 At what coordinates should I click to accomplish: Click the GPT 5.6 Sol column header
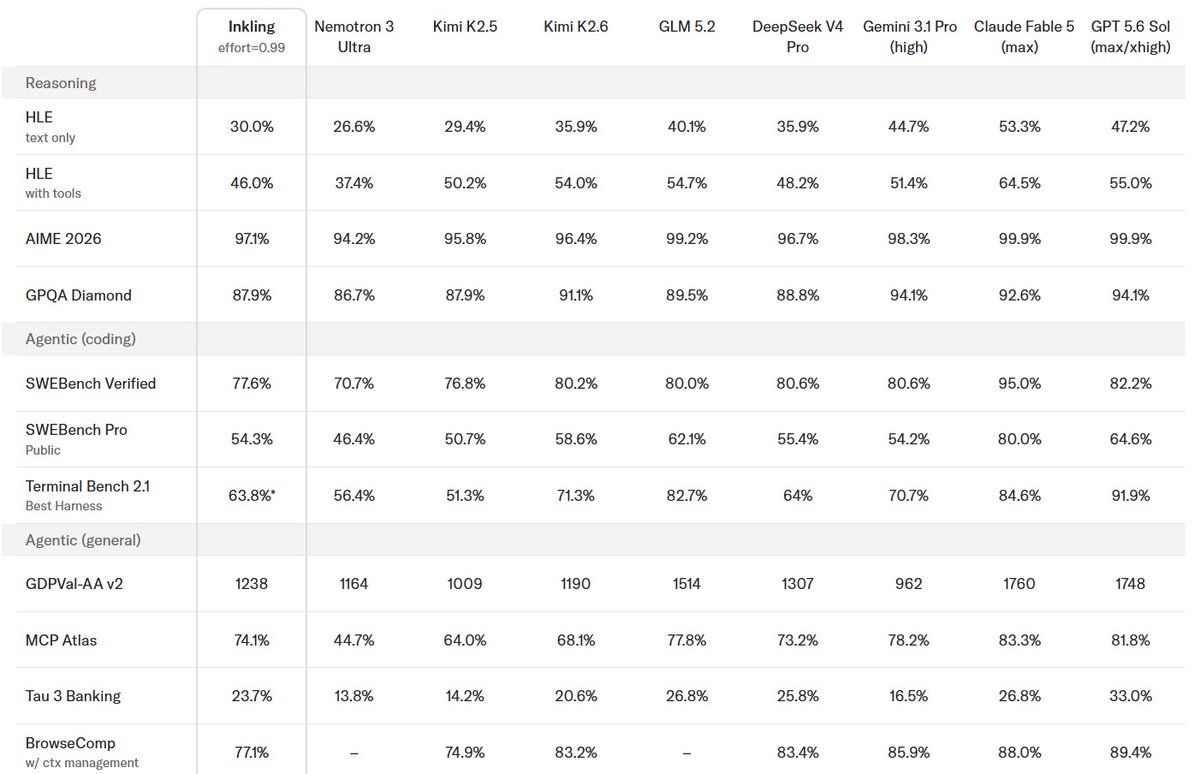(x=1131, y=36)
